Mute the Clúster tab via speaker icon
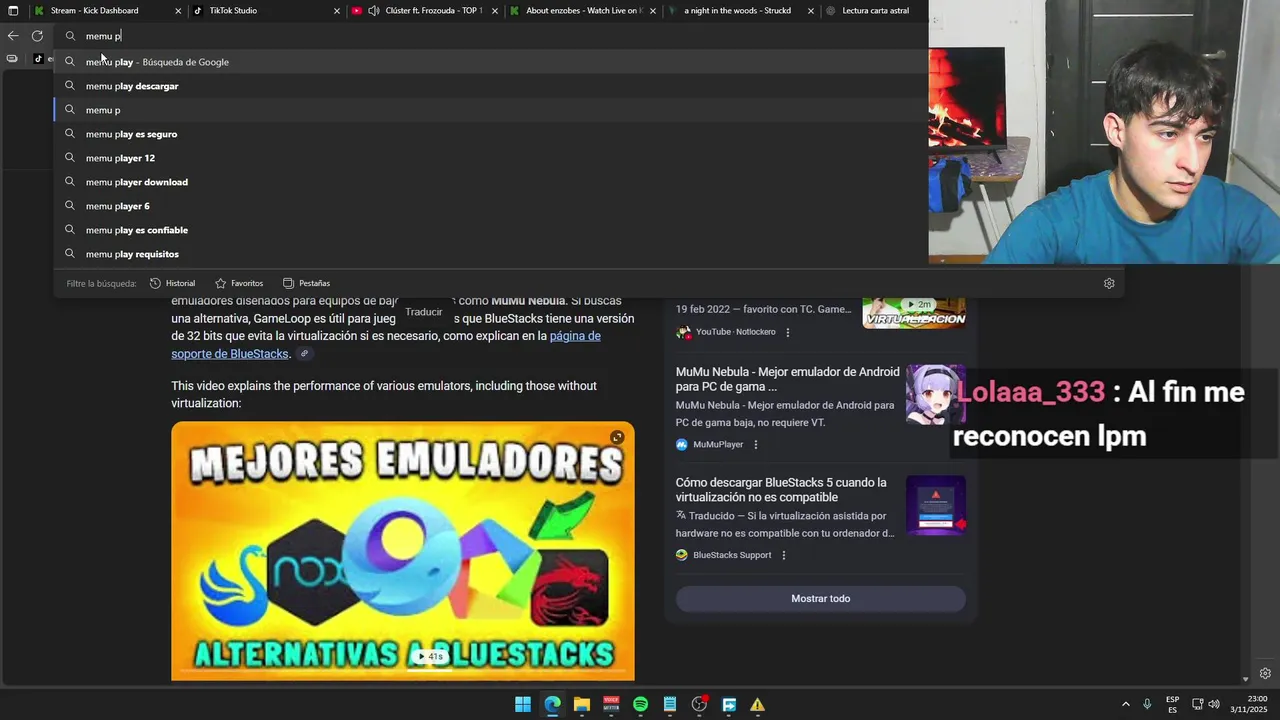 pos(374,11)
